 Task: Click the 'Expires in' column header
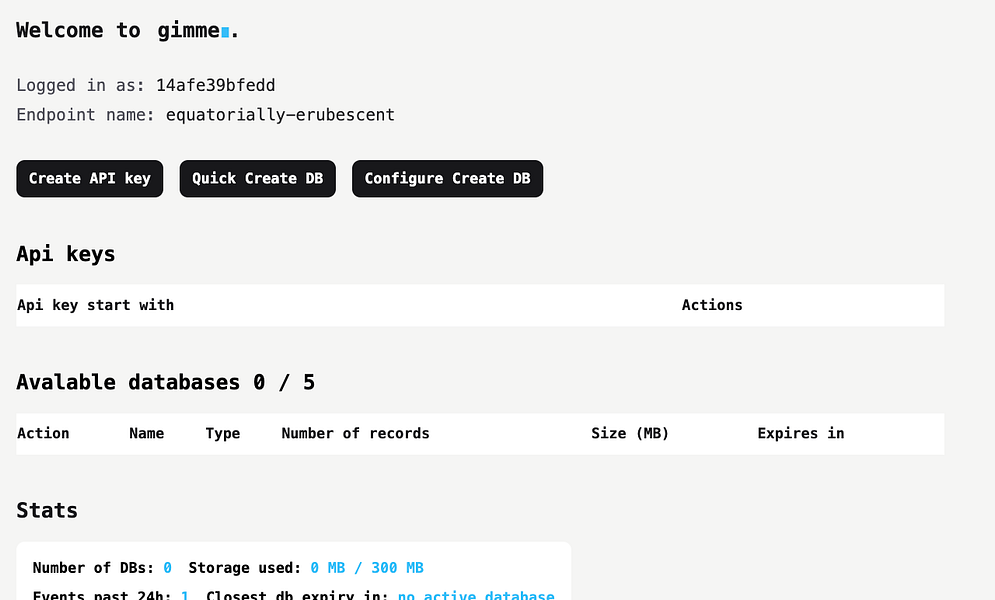pos(801,433)
